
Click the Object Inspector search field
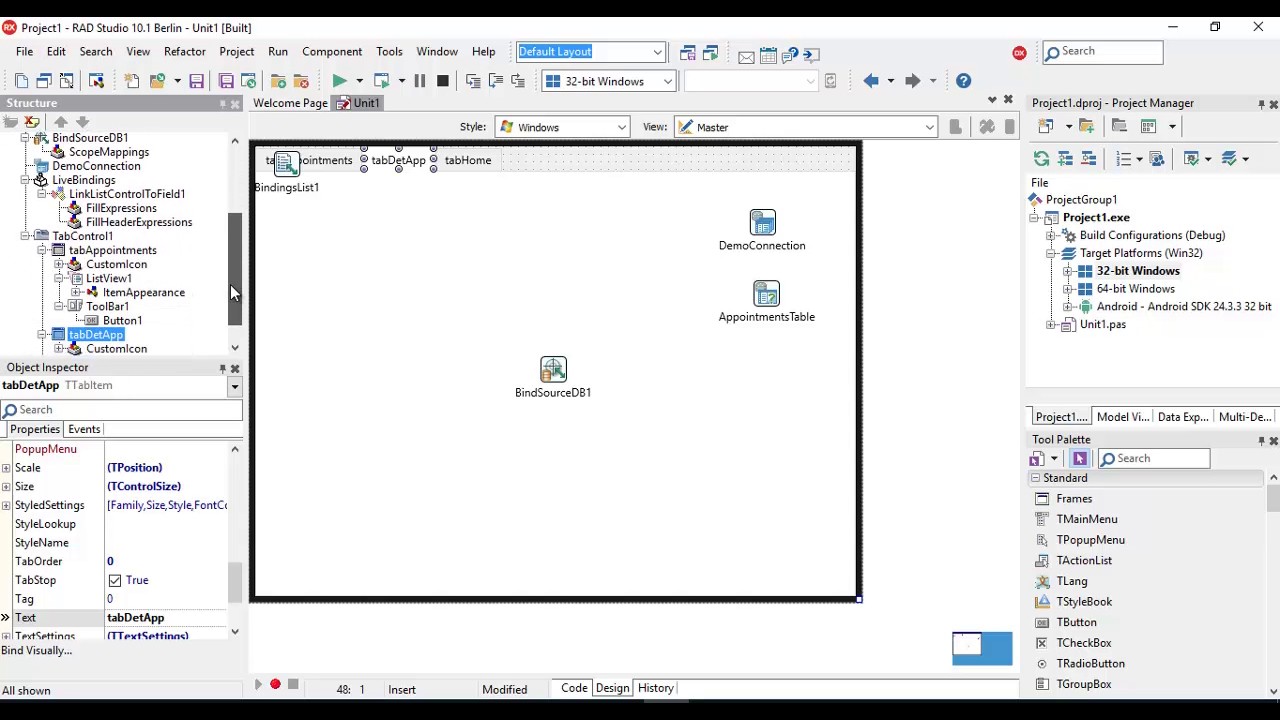121,410
